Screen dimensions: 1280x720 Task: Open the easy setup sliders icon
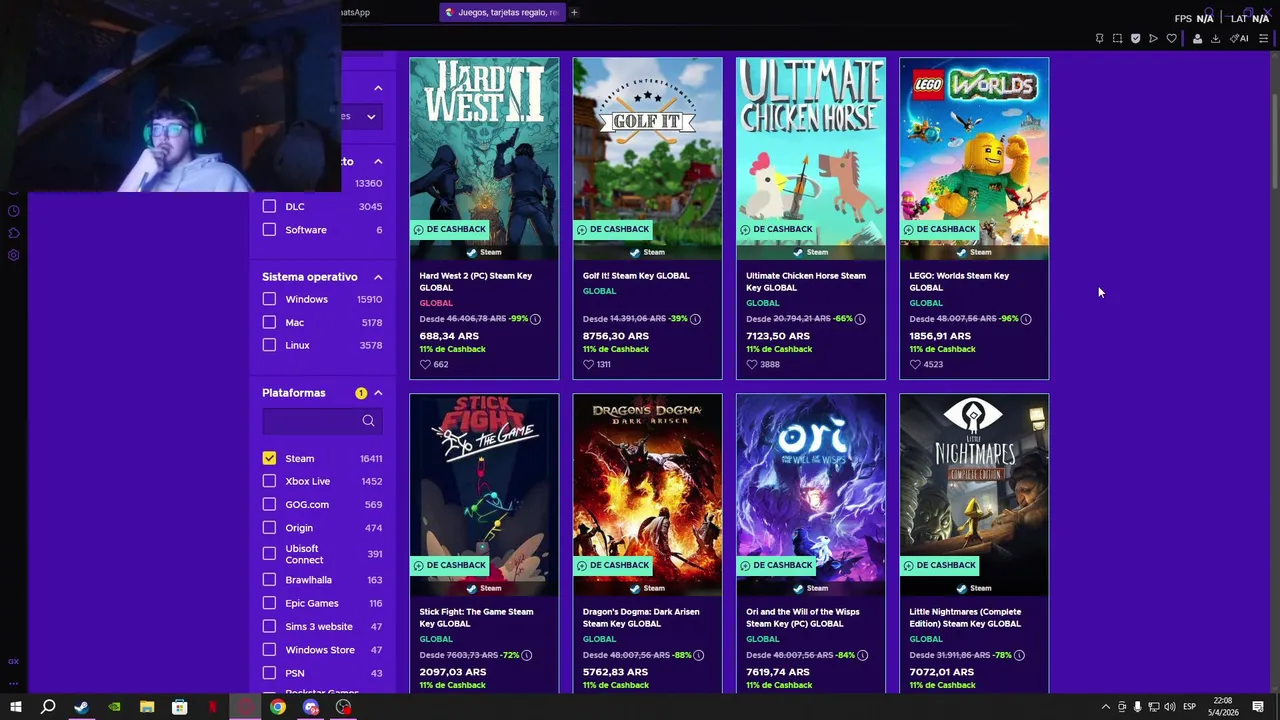[1263, 38]
